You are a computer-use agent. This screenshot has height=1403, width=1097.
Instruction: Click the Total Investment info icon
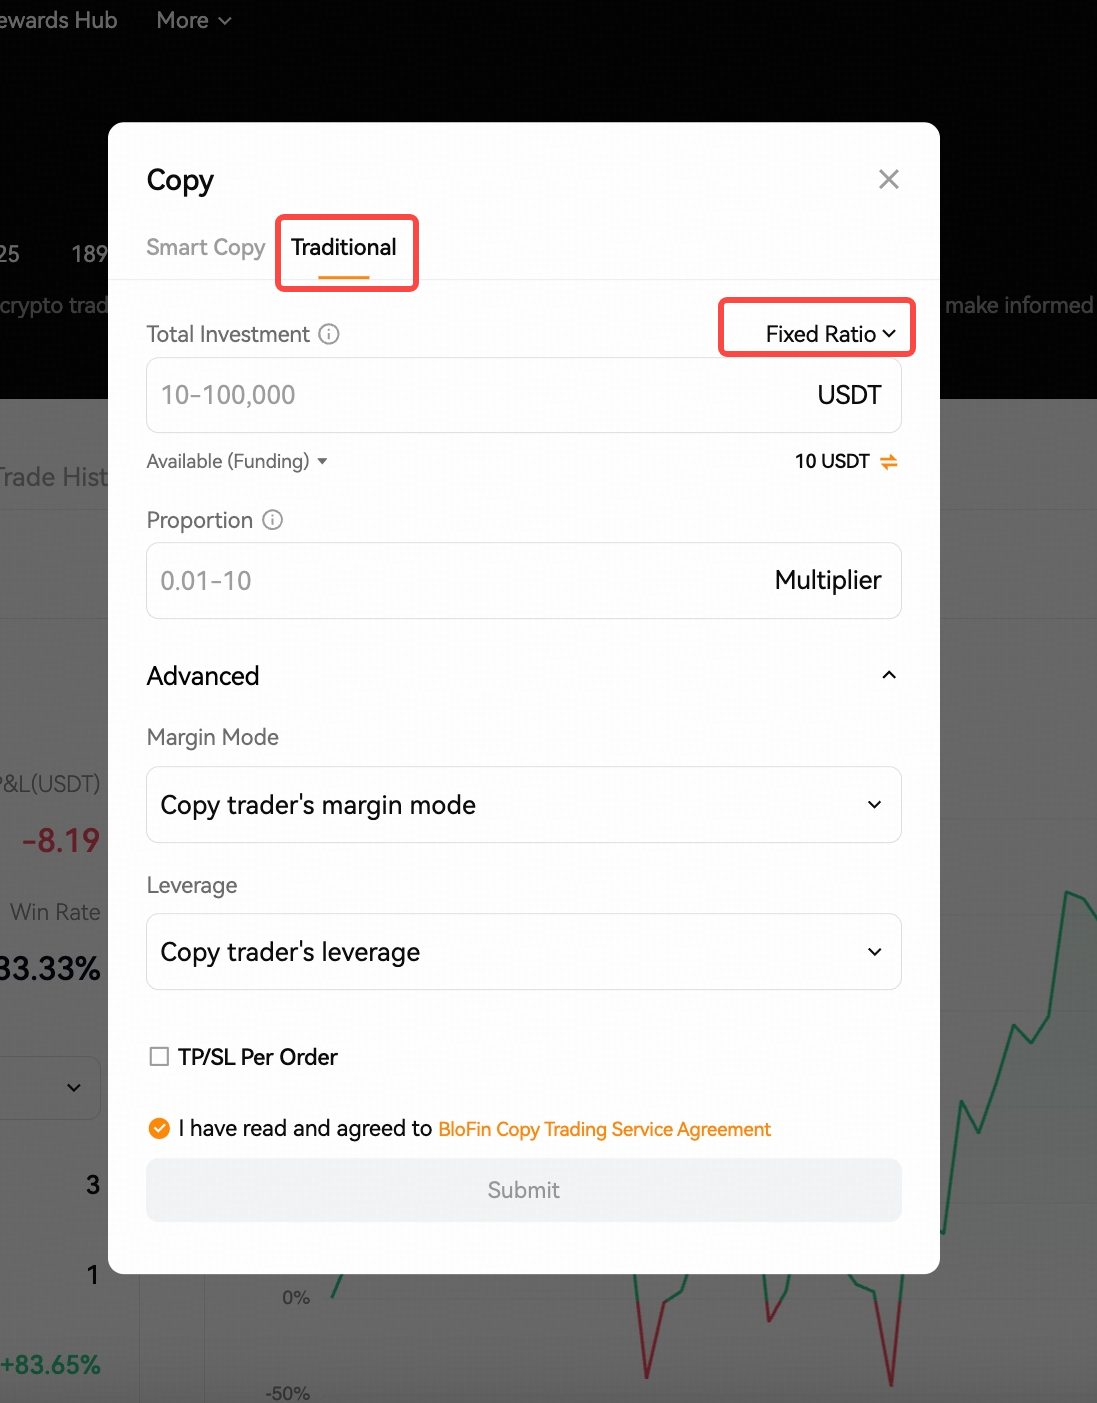pyautogui.click(x=329, y=334)
